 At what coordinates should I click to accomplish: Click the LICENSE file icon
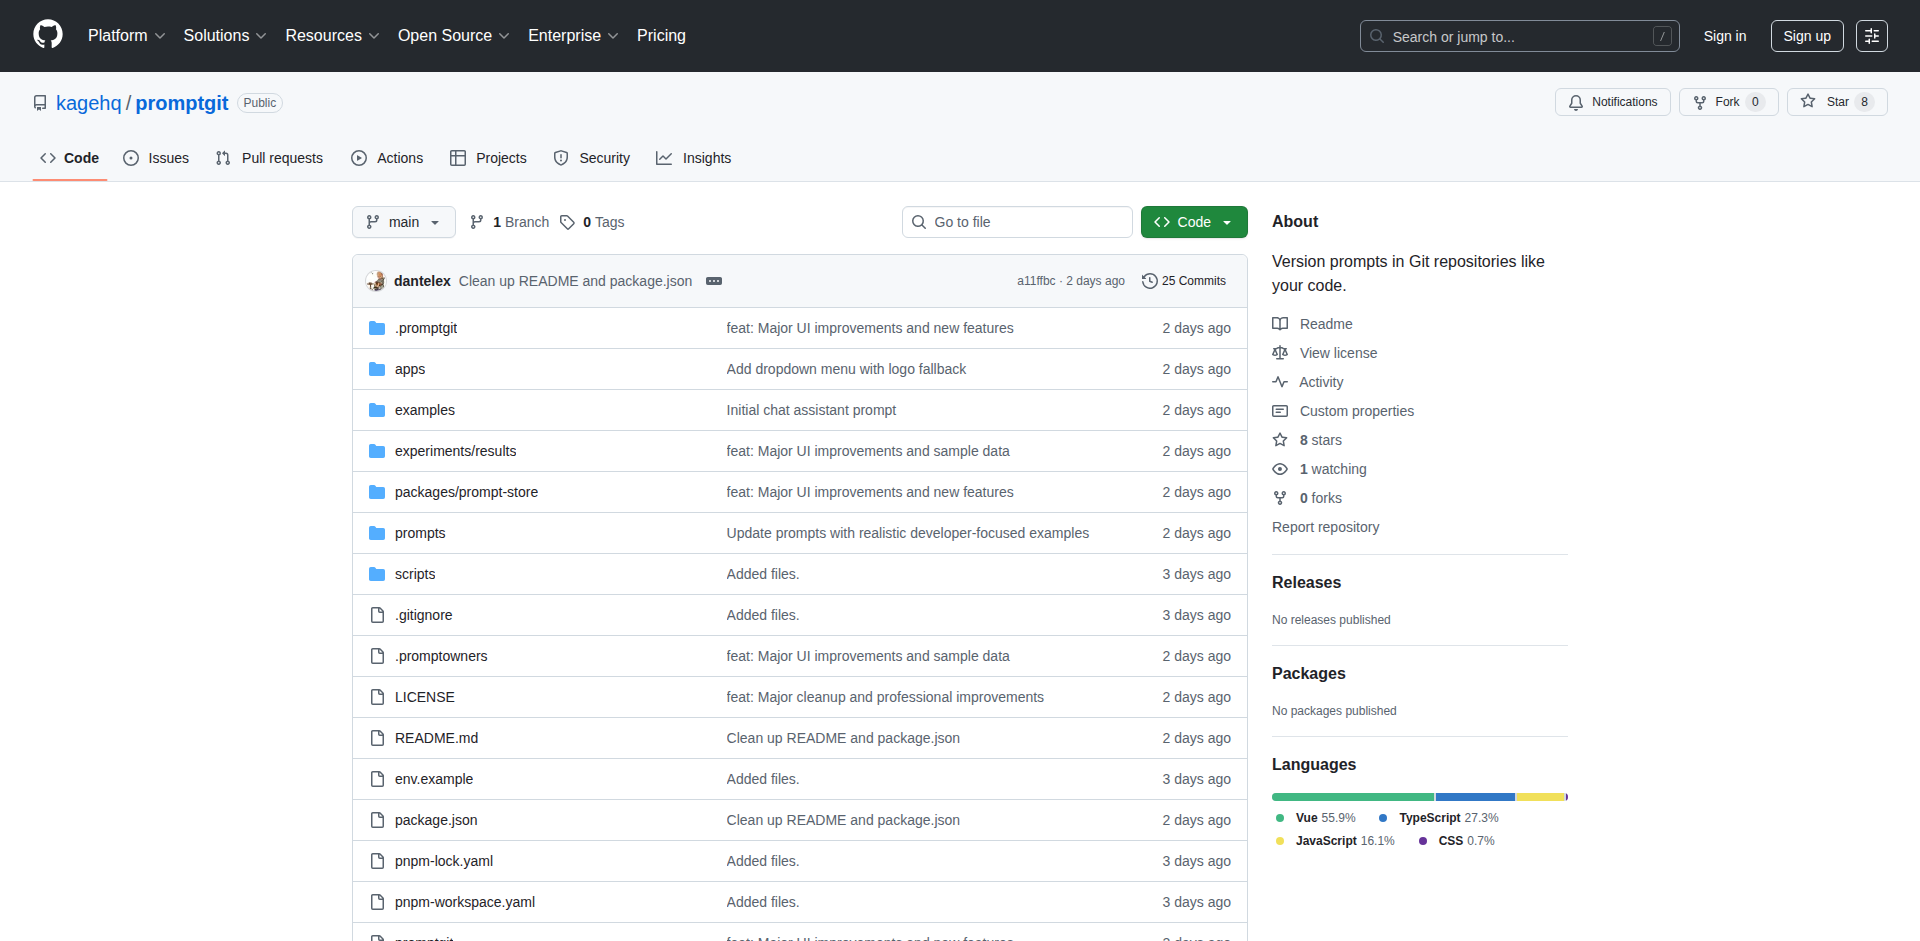click(x=377, y=697)
